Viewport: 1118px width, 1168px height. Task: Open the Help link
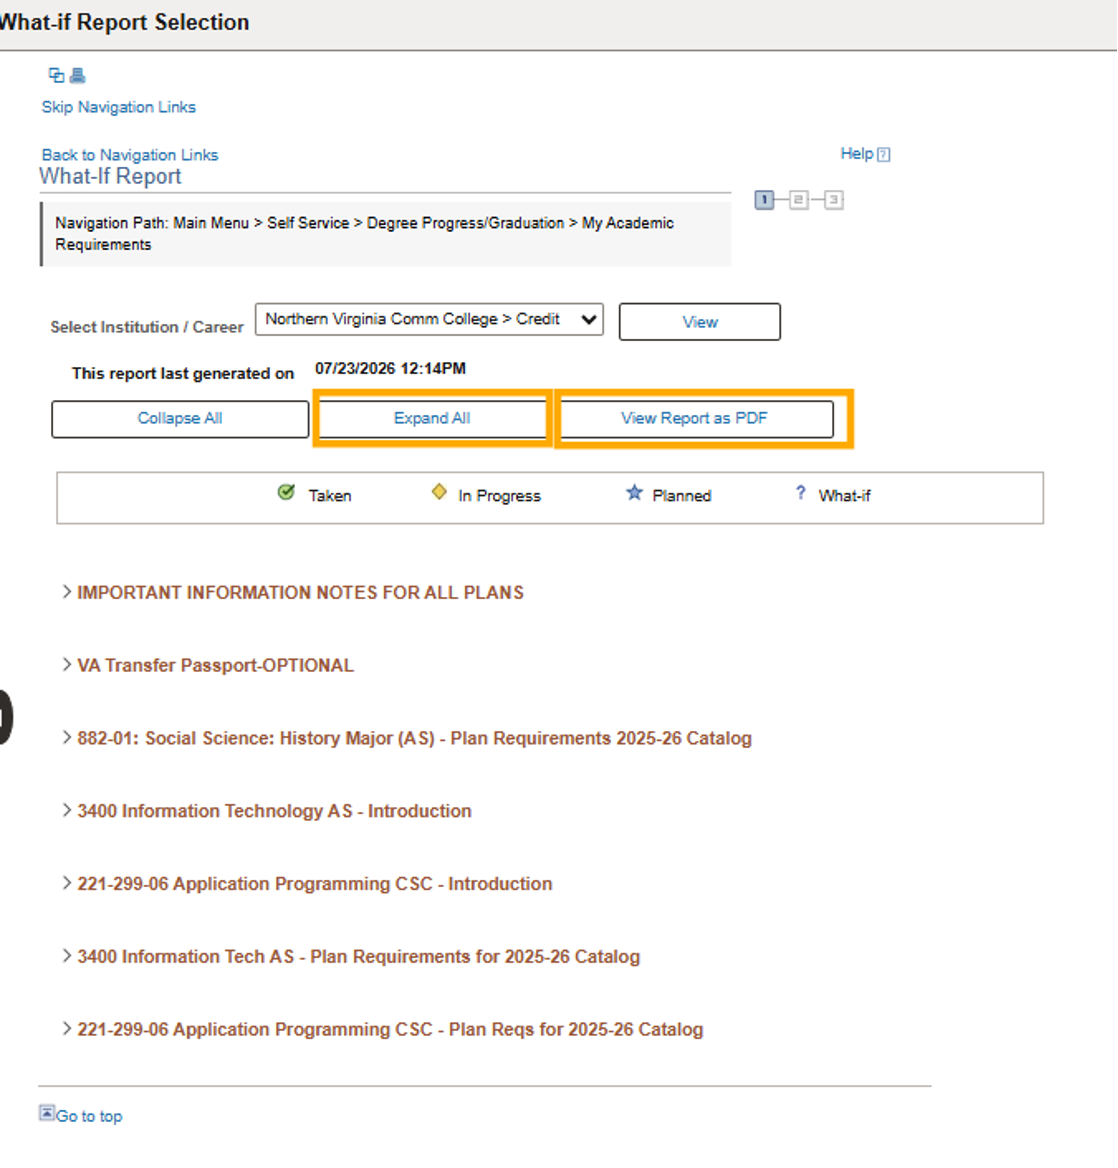click(x=857, y=153)
